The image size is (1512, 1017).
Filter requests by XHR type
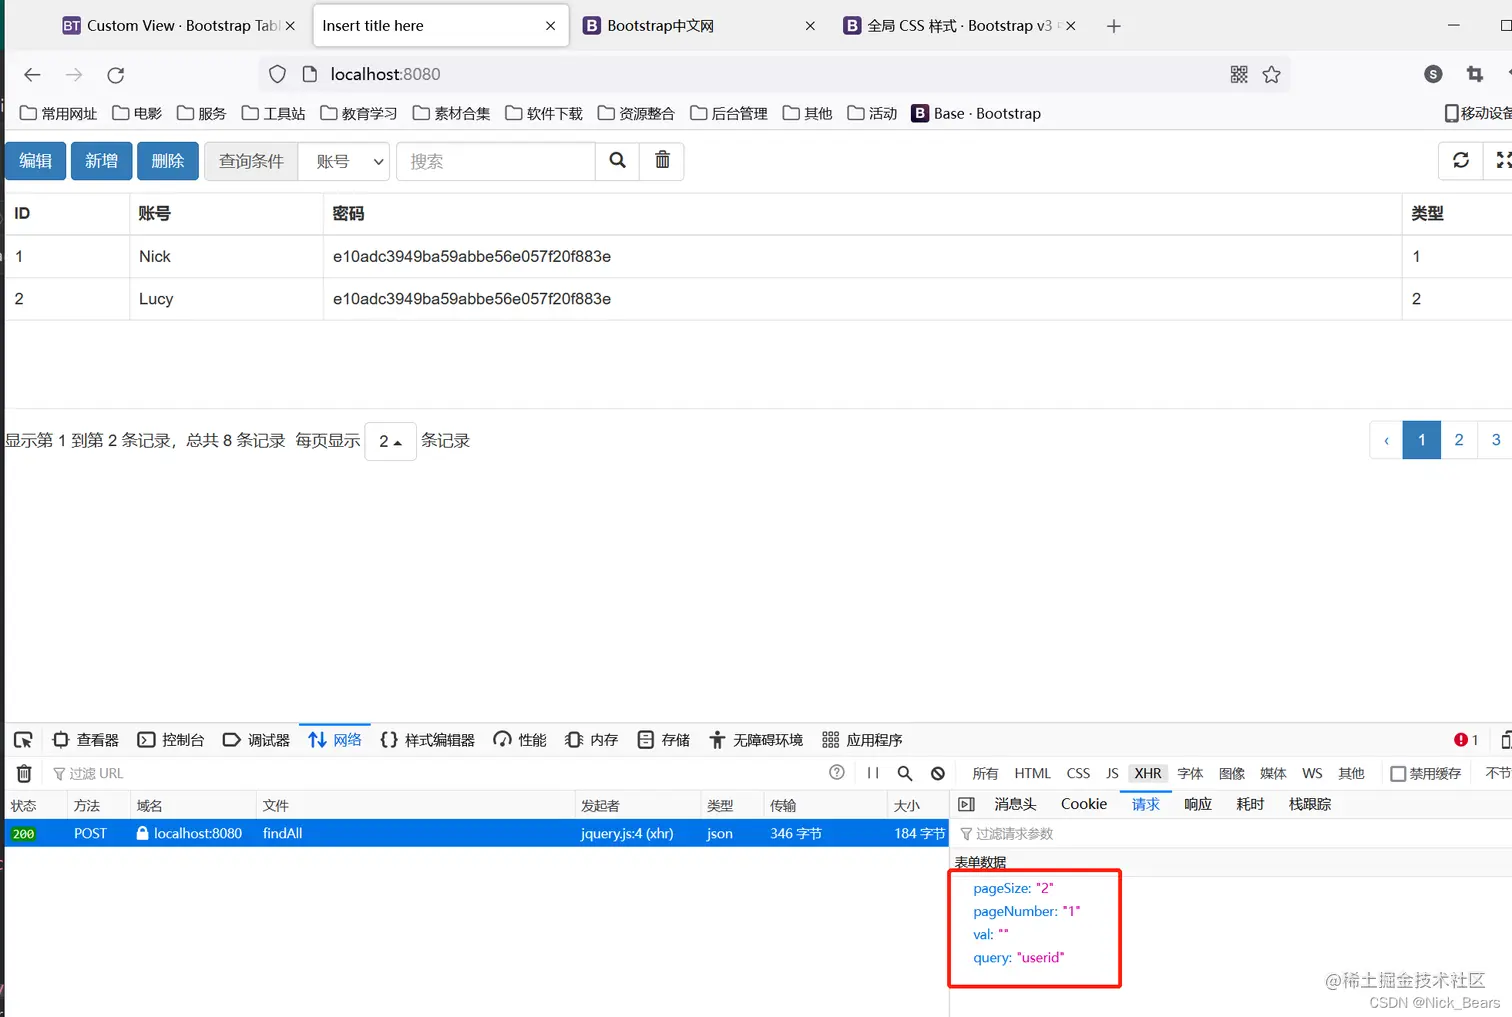[x=1148, y=773]
